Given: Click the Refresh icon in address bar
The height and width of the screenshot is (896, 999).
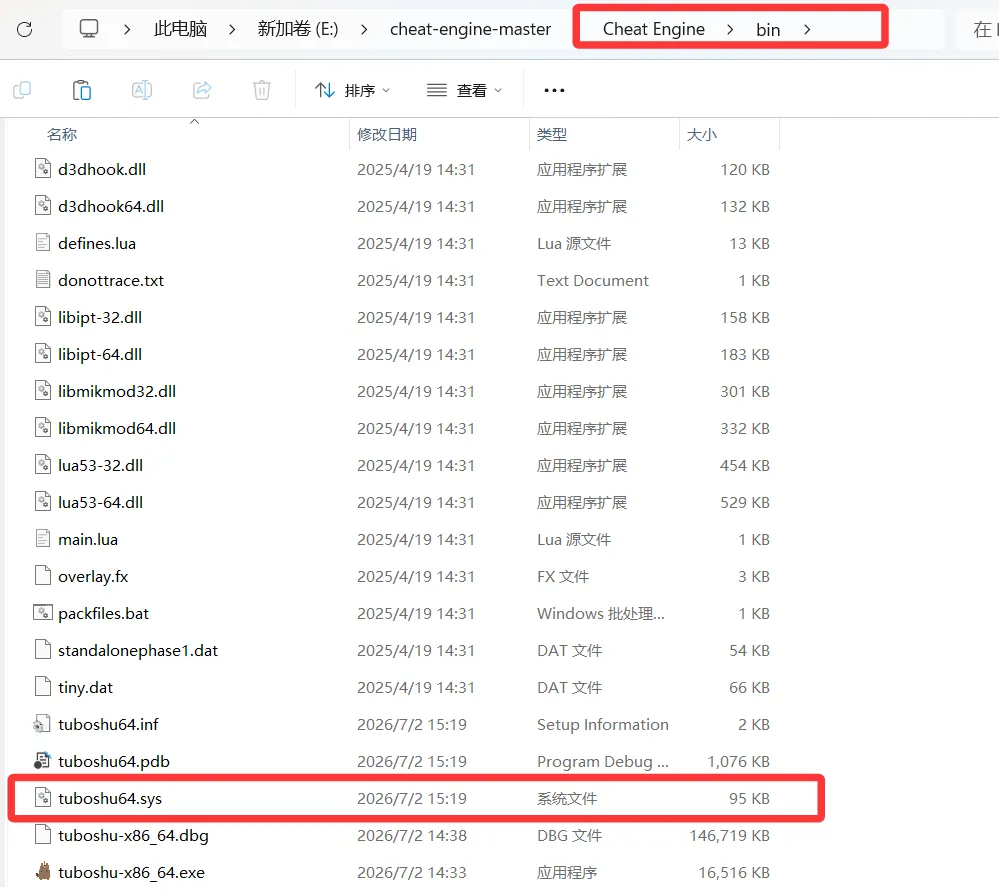Looking at the screenshot, I should point(24,29).
